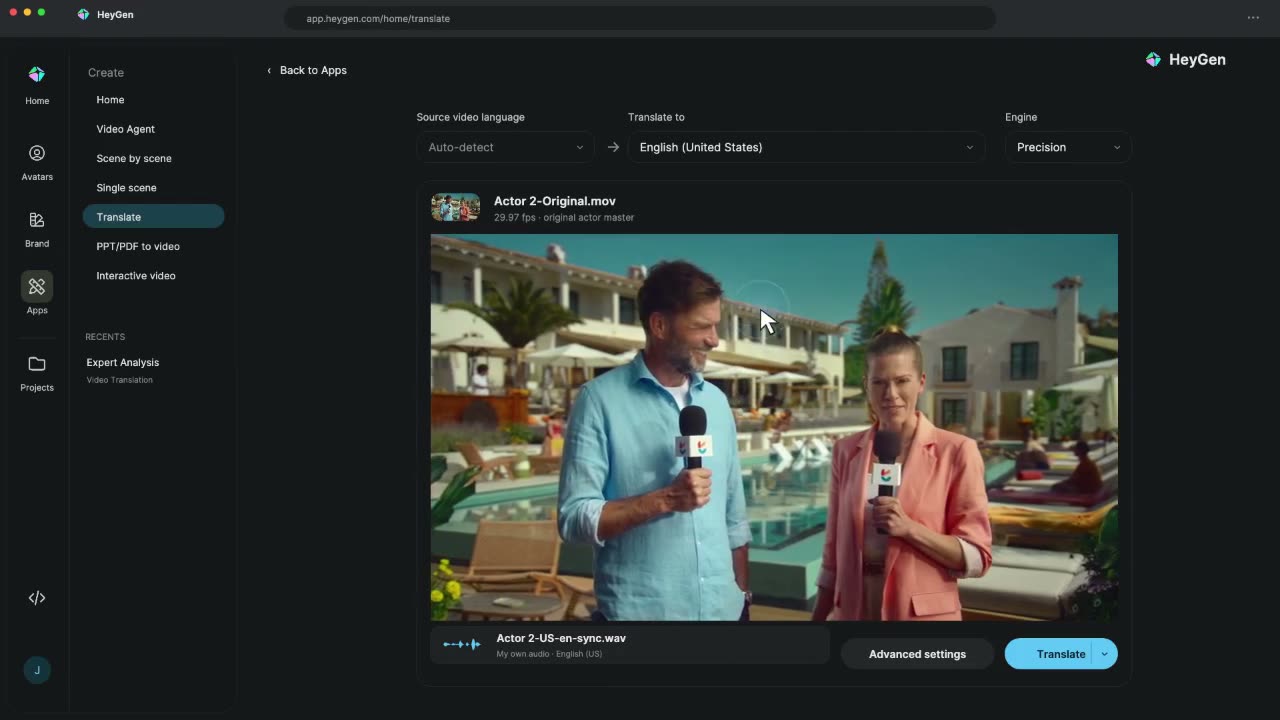Click the Create heading in the sidebar

coord(106,73)
